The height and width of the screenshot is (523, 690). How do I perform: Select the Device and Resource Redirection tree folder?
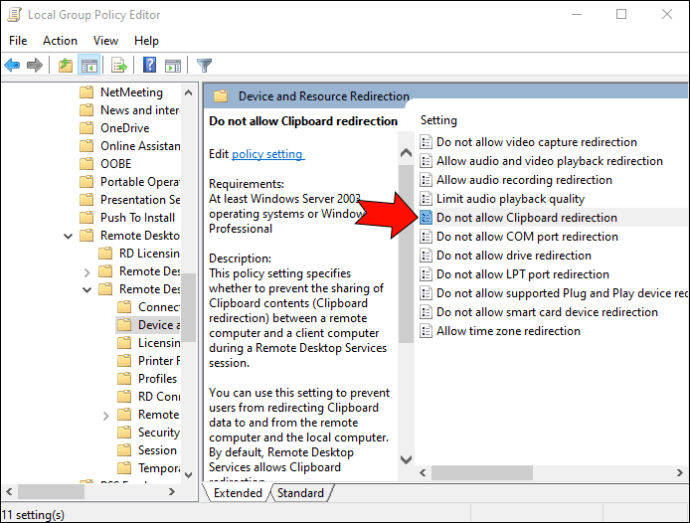[148, 325]
